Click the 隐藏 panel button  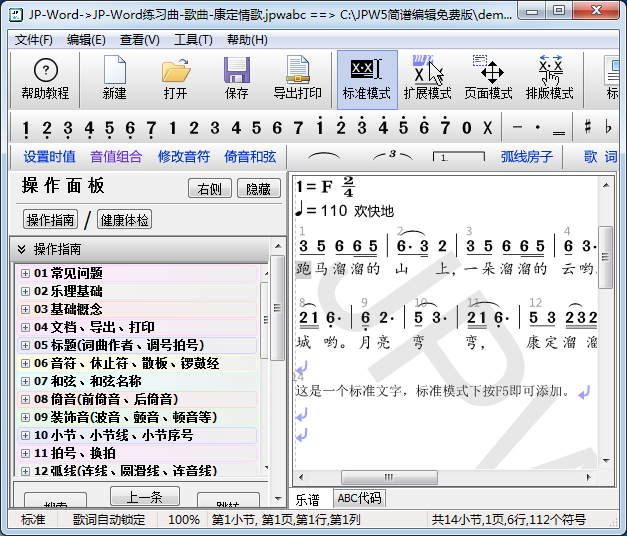coord(259,188)
